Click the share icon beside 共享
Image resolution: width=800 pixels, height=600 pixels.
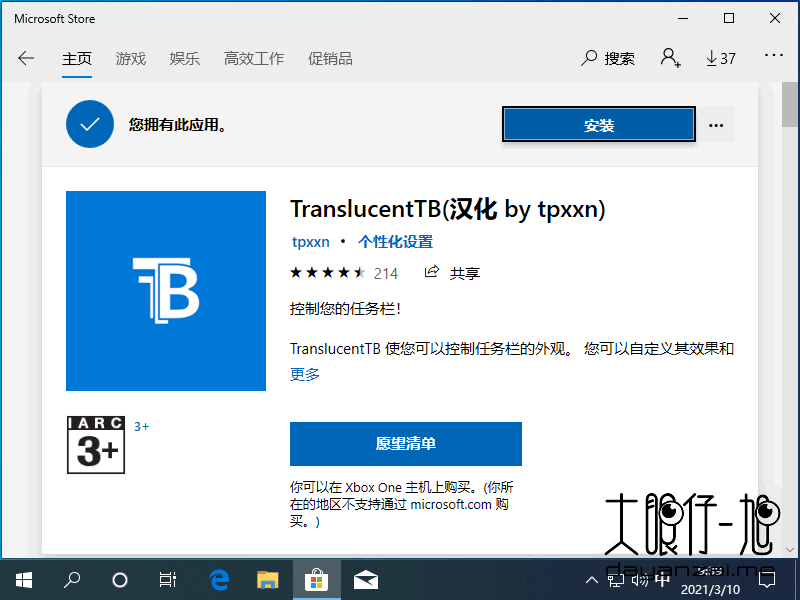coord(431,272)
